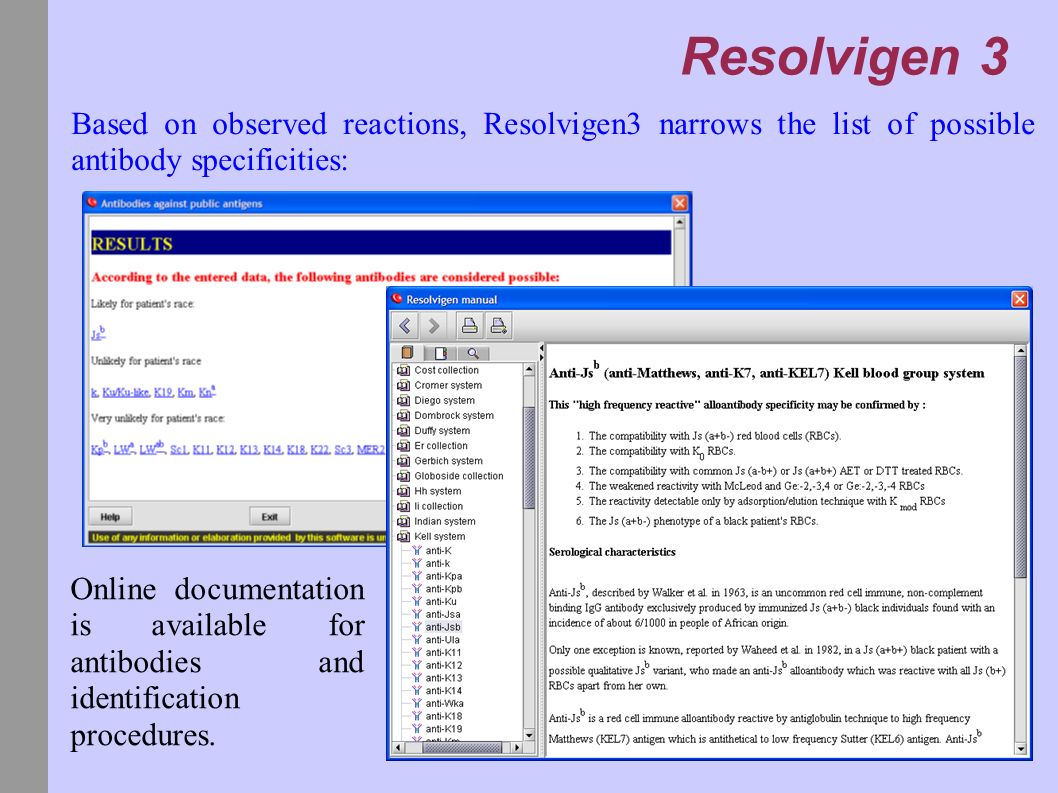Viewport: 1058px width, 793px height.
Task: Click antibody icon next to anti-K12
Action: tap(417, 665)
